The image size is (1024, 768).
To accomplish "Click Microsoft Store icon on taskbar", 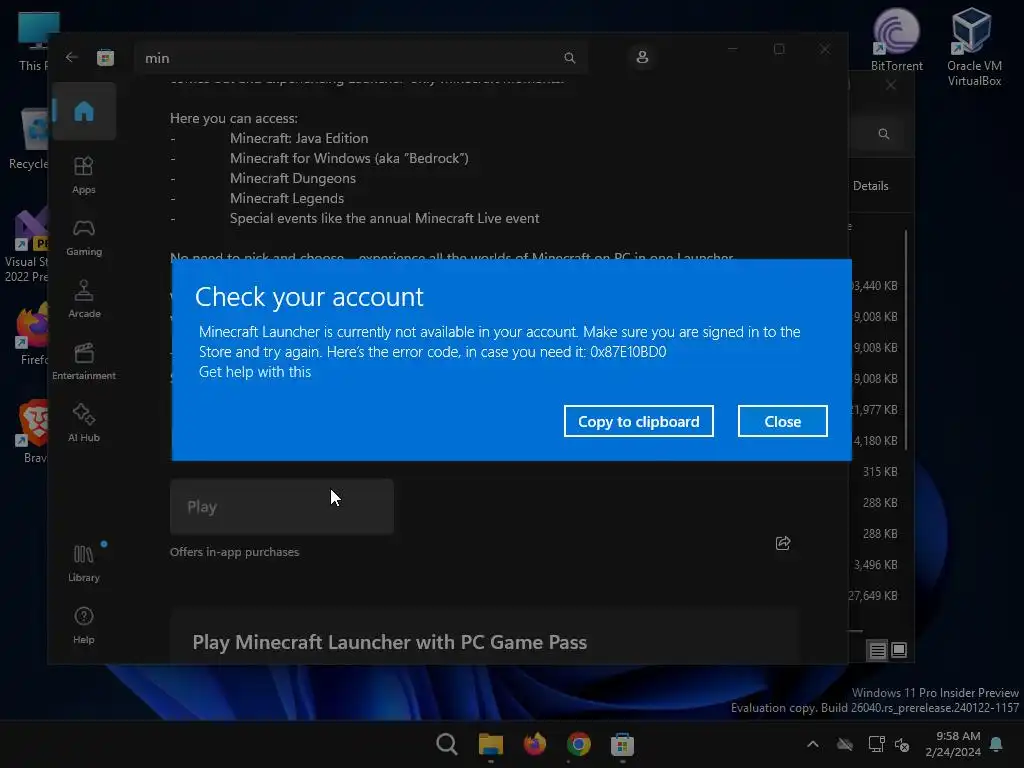I will 622,744.
